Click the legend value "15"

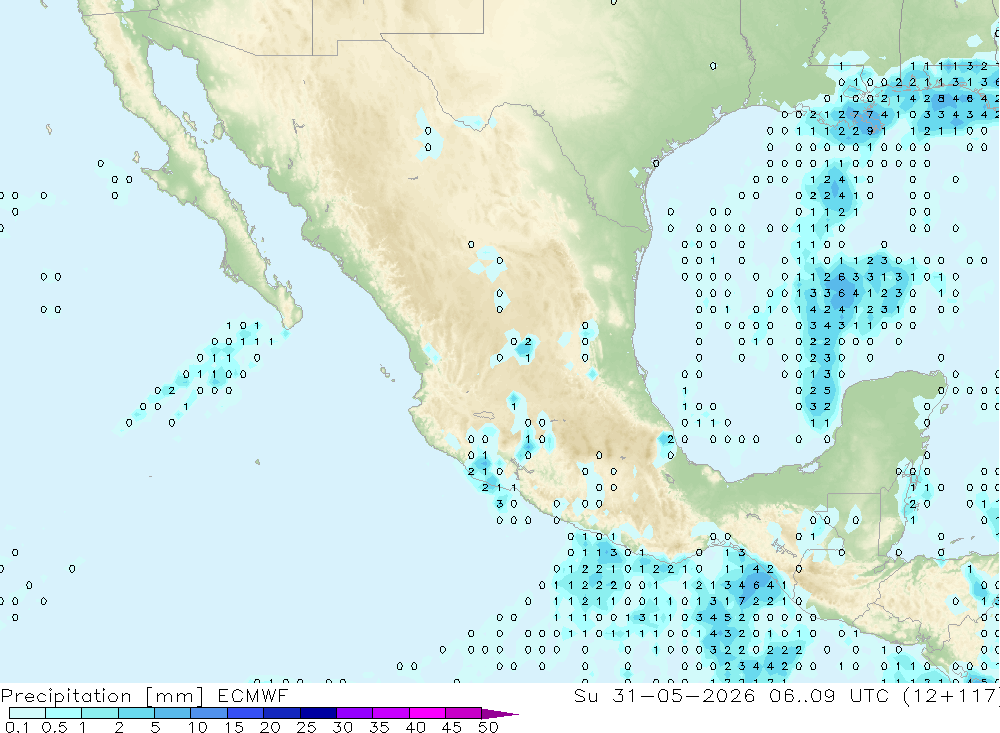(x=234, y=727)
